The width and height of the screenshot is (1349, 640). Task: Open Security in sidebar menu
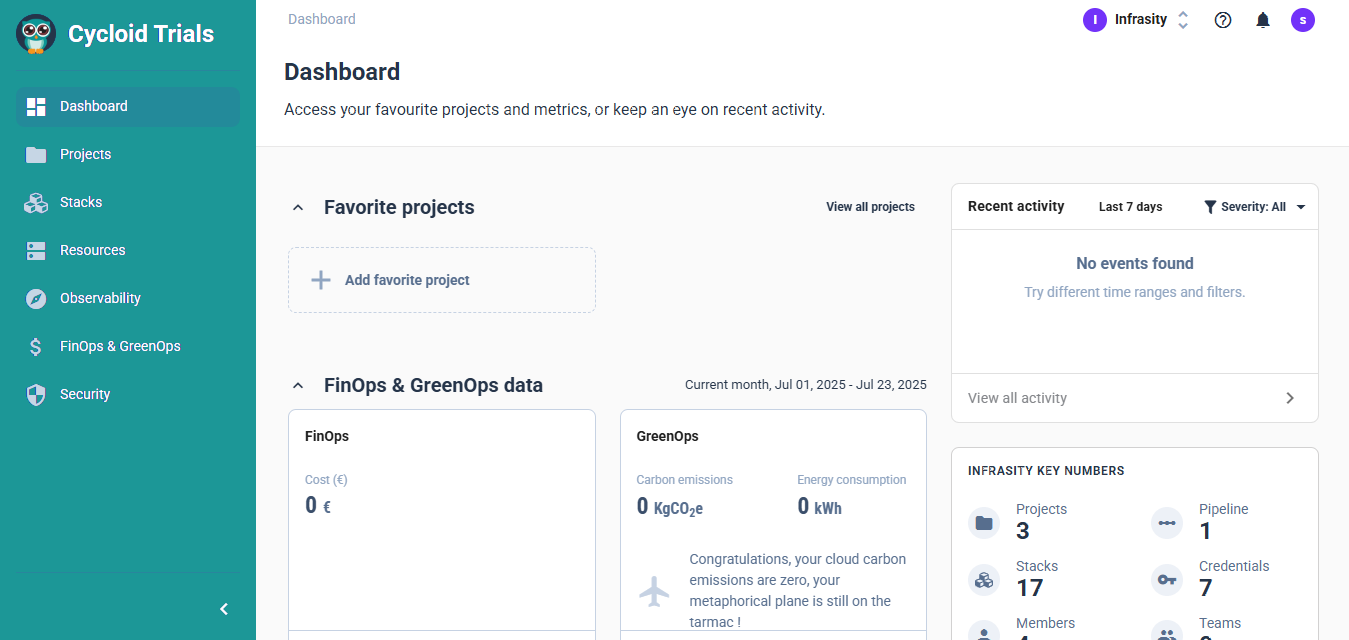pyautogui.click(x=128, y=394)
